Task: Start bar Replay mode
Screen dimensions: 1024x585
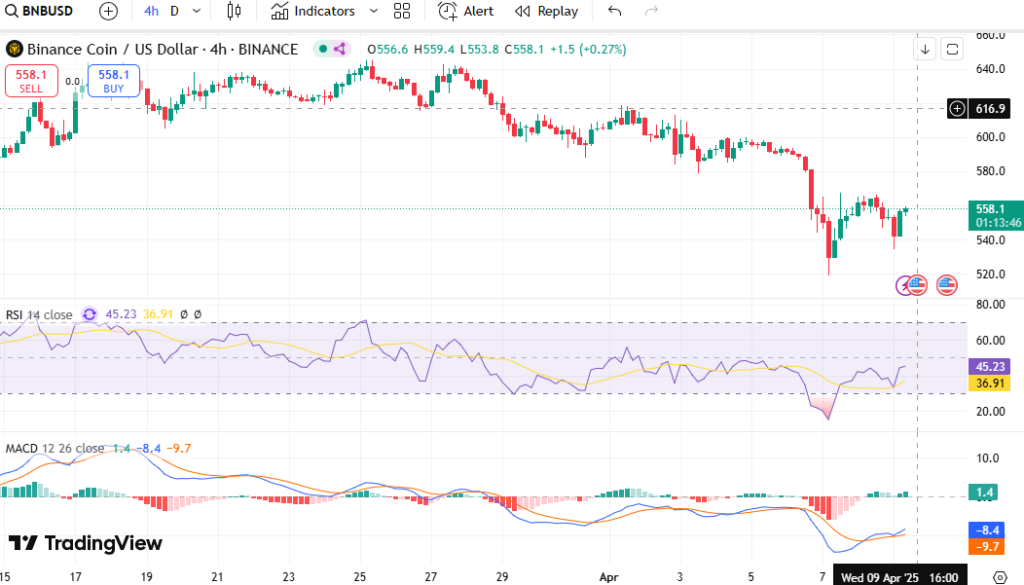Action: click(x=547, y=11)
